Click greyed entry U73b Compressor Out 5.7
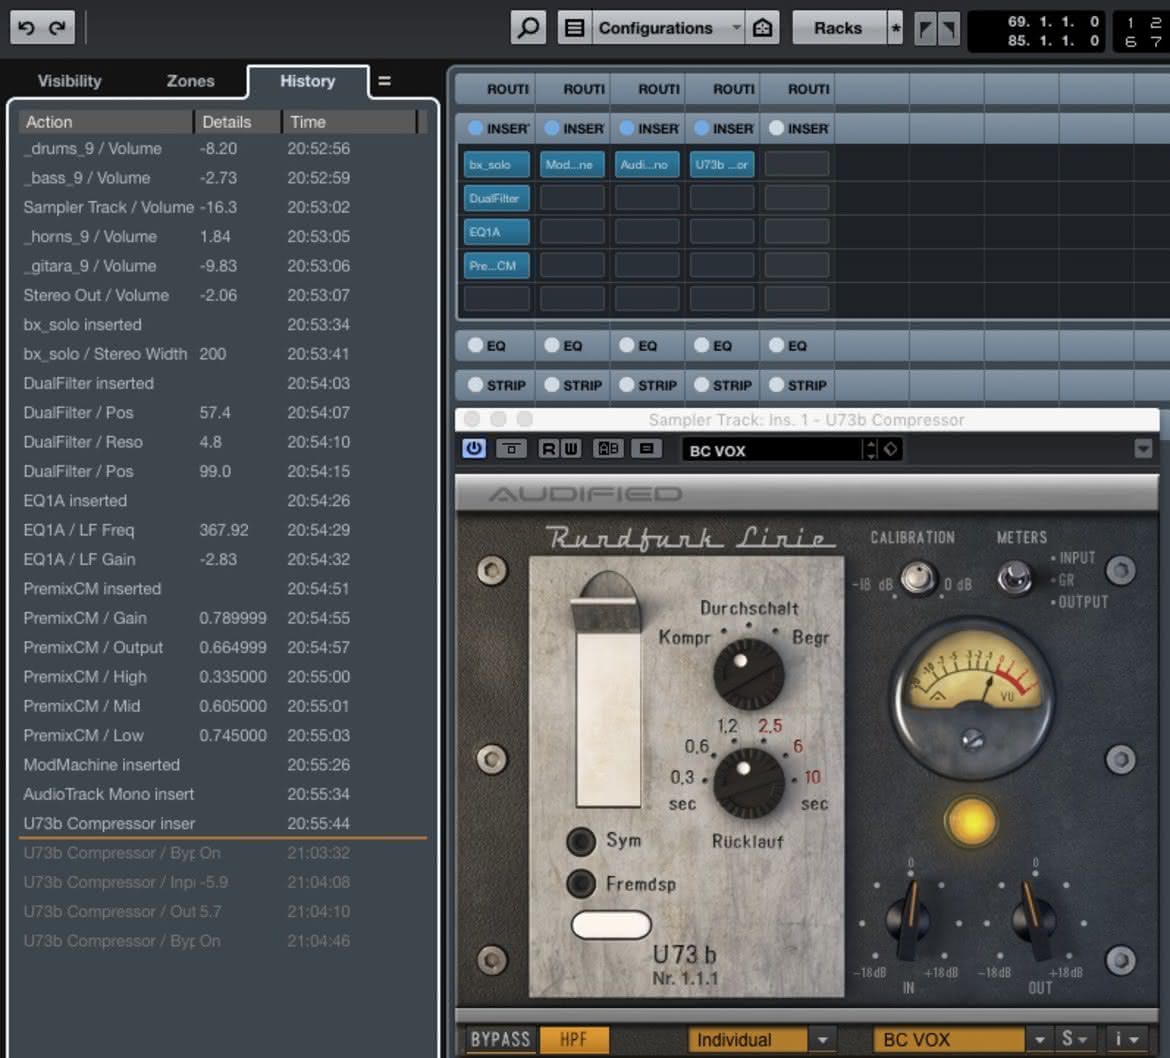This screenshot has height=1058, width=1170. [x=222, y=911]
